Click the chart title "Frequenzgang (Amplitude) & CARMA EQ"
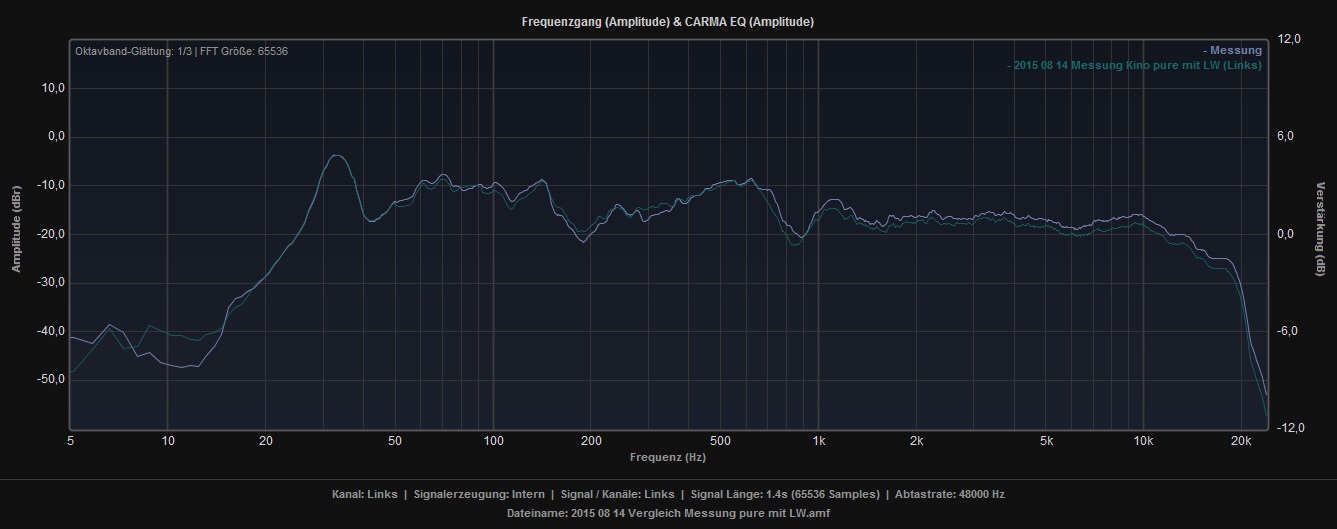The height and width of the screenshot is (529, 1337). click(667, 21)
